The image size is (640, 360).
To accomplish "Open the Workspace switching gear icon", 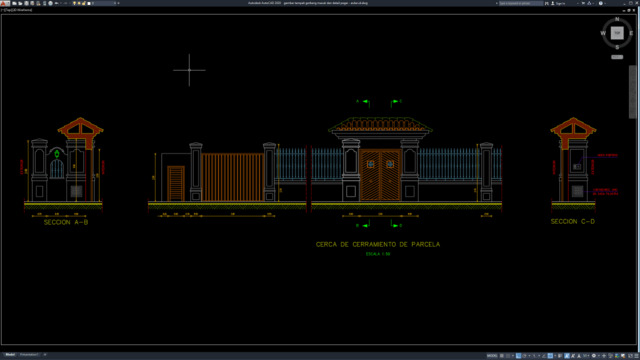I will pos(594,356).
